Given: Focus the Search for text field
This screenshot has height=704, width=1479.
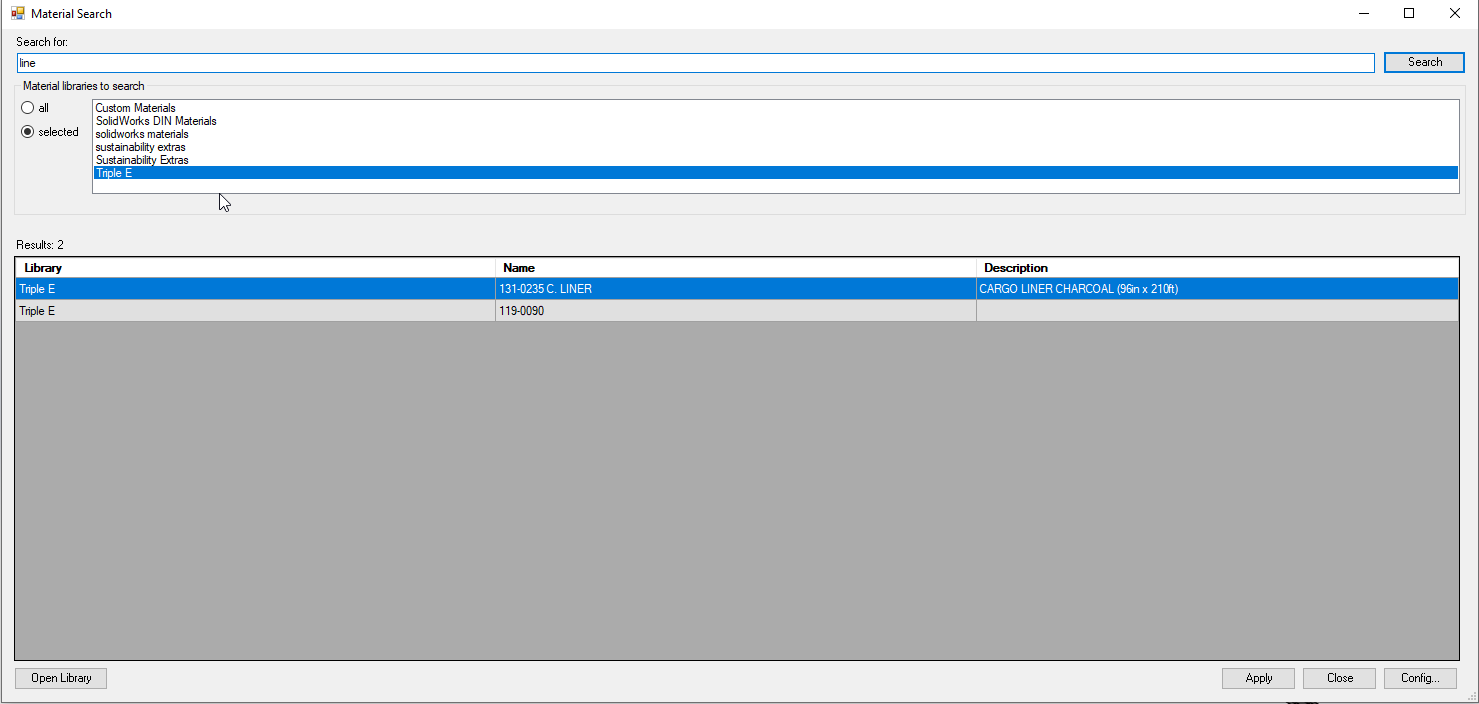Looking at the screenshot, I should (x=695, y=63).
